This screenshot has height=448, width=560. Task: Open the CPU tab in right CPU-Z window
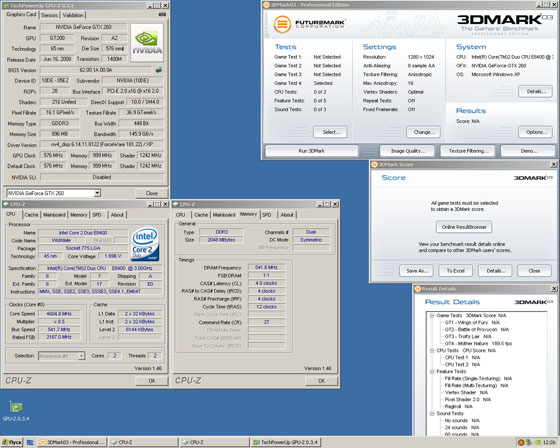coord(180,215)
